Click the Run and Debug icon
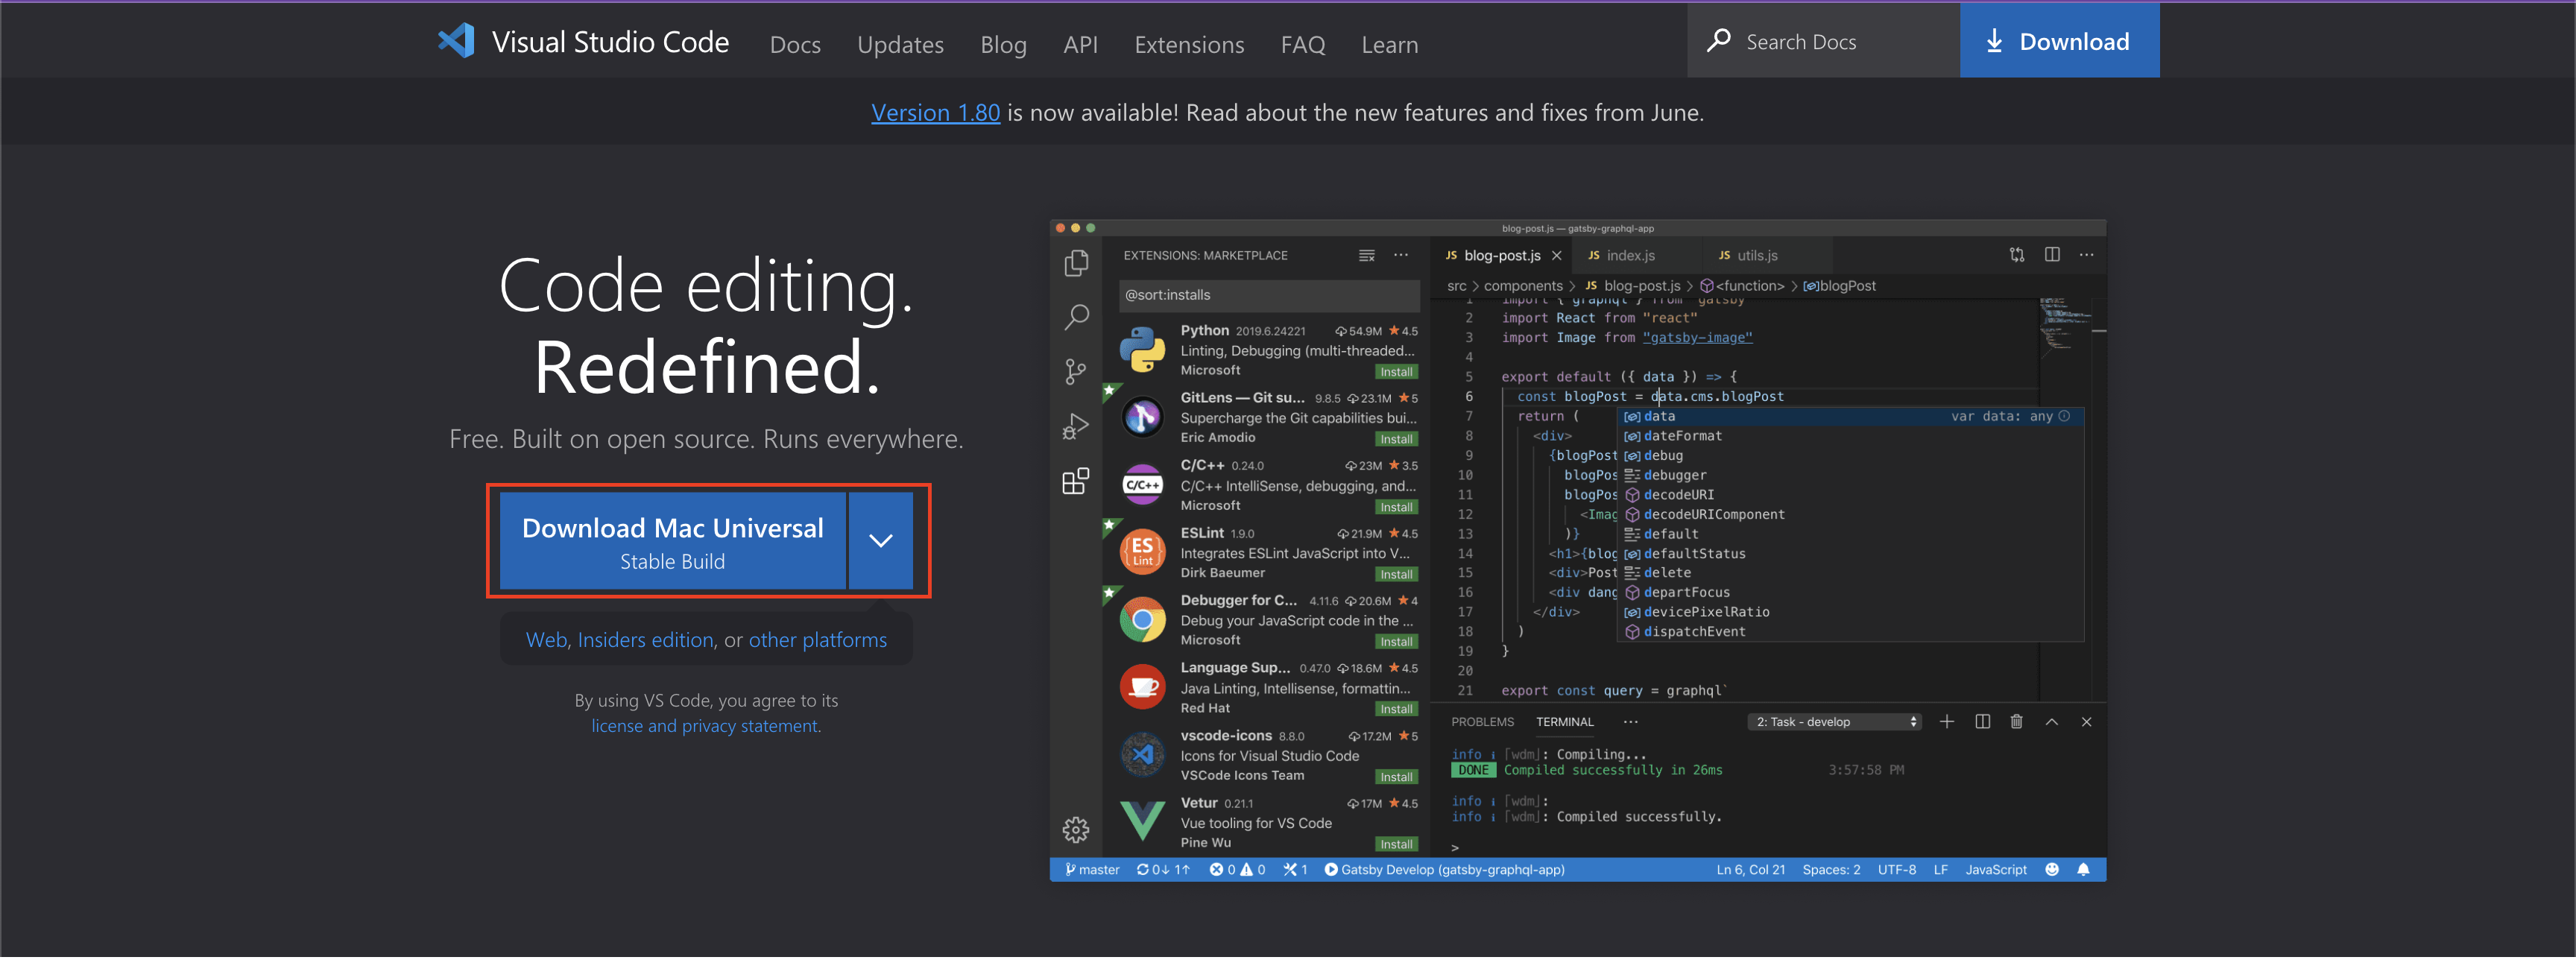This screenshot has height=960, width=2576. pos(1076,427)
